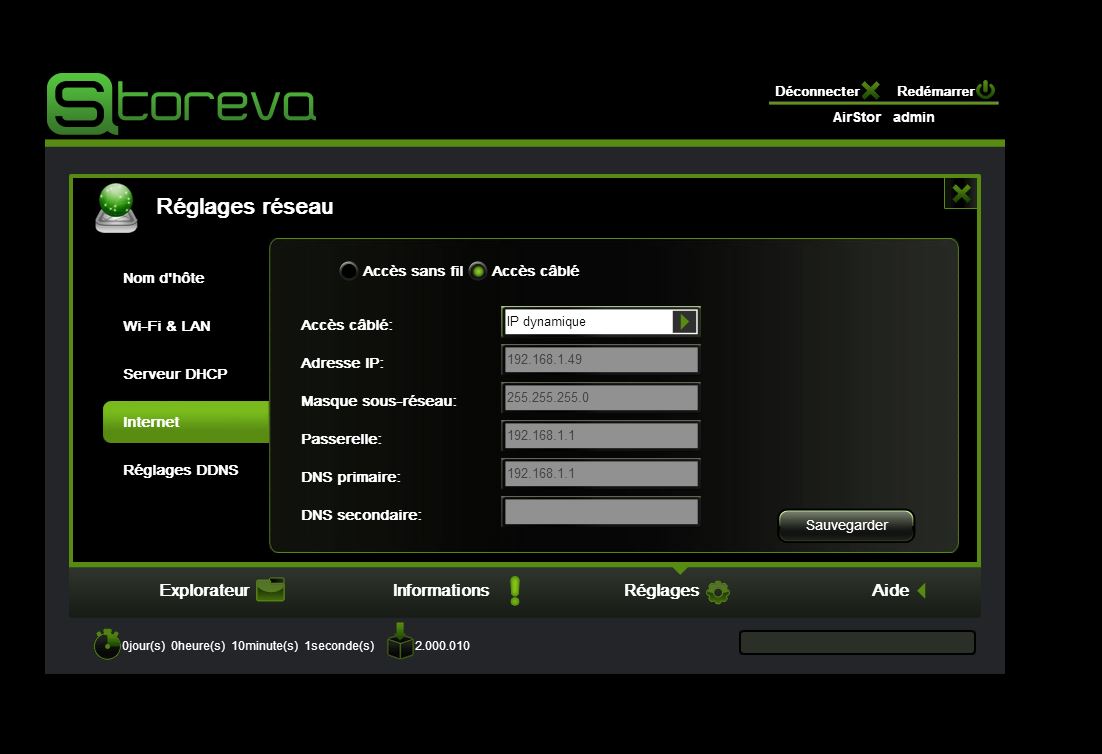
Task: Select the Accès sans fil radio button
Action: (x=348, y=271)
